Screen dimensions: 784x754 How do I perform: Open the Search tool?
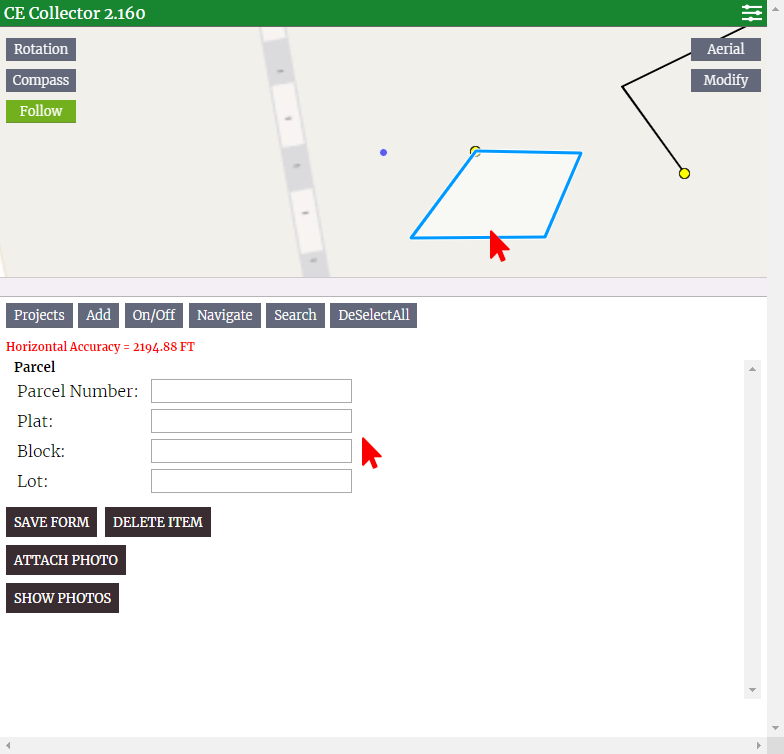(295, 315)
